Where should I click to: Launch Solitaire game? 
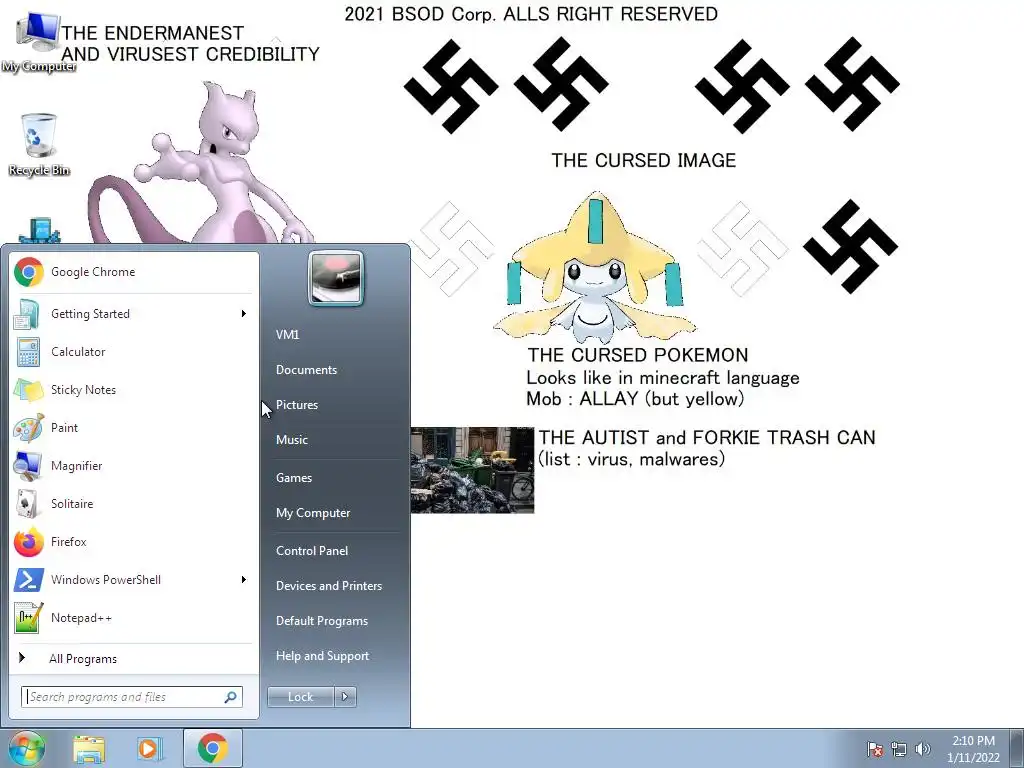coord(134,504)
